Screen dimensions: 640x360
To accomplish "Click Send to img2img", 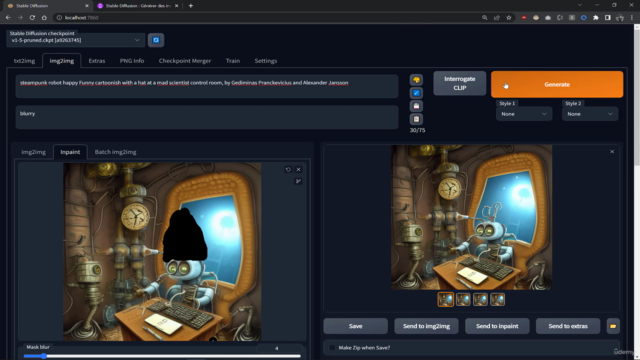I will pos(426,326).
